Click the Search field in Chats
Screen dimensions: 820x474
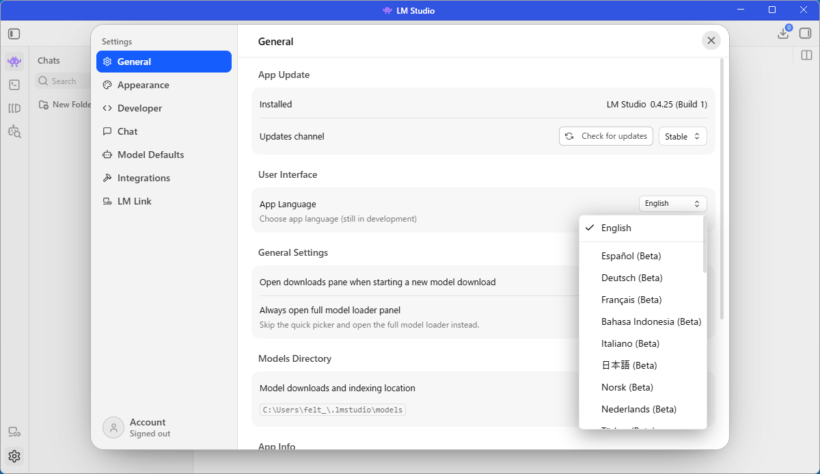point(63,81)
